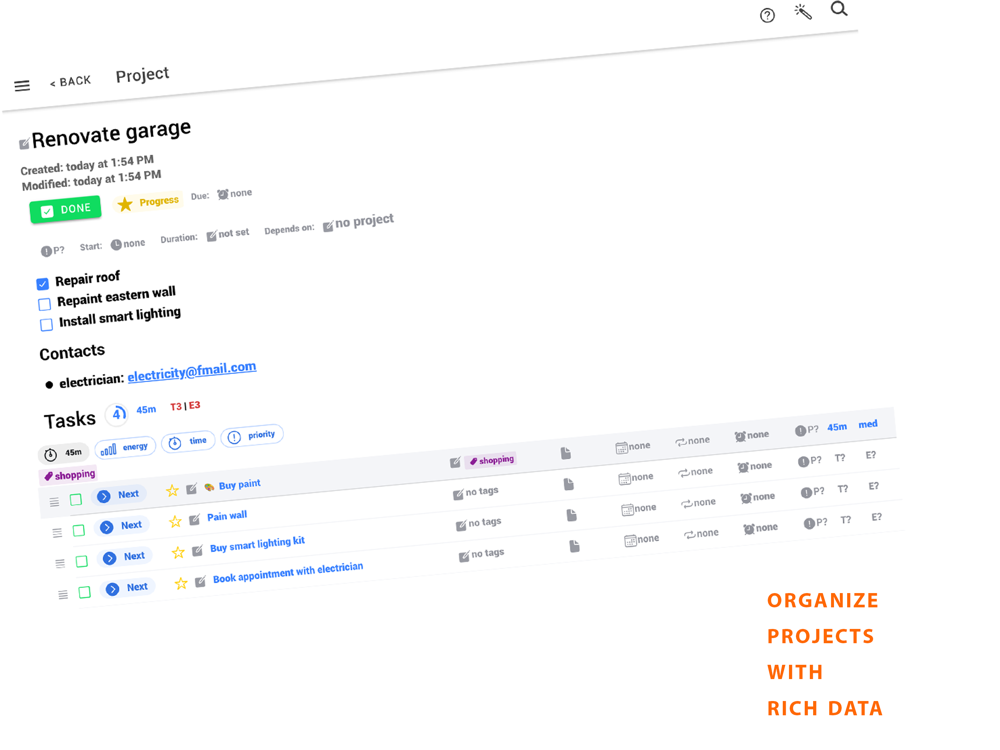This screenshot has height=750, width=1000.
Task: Open the hamburger navigation menu
Action: (22, 85)
